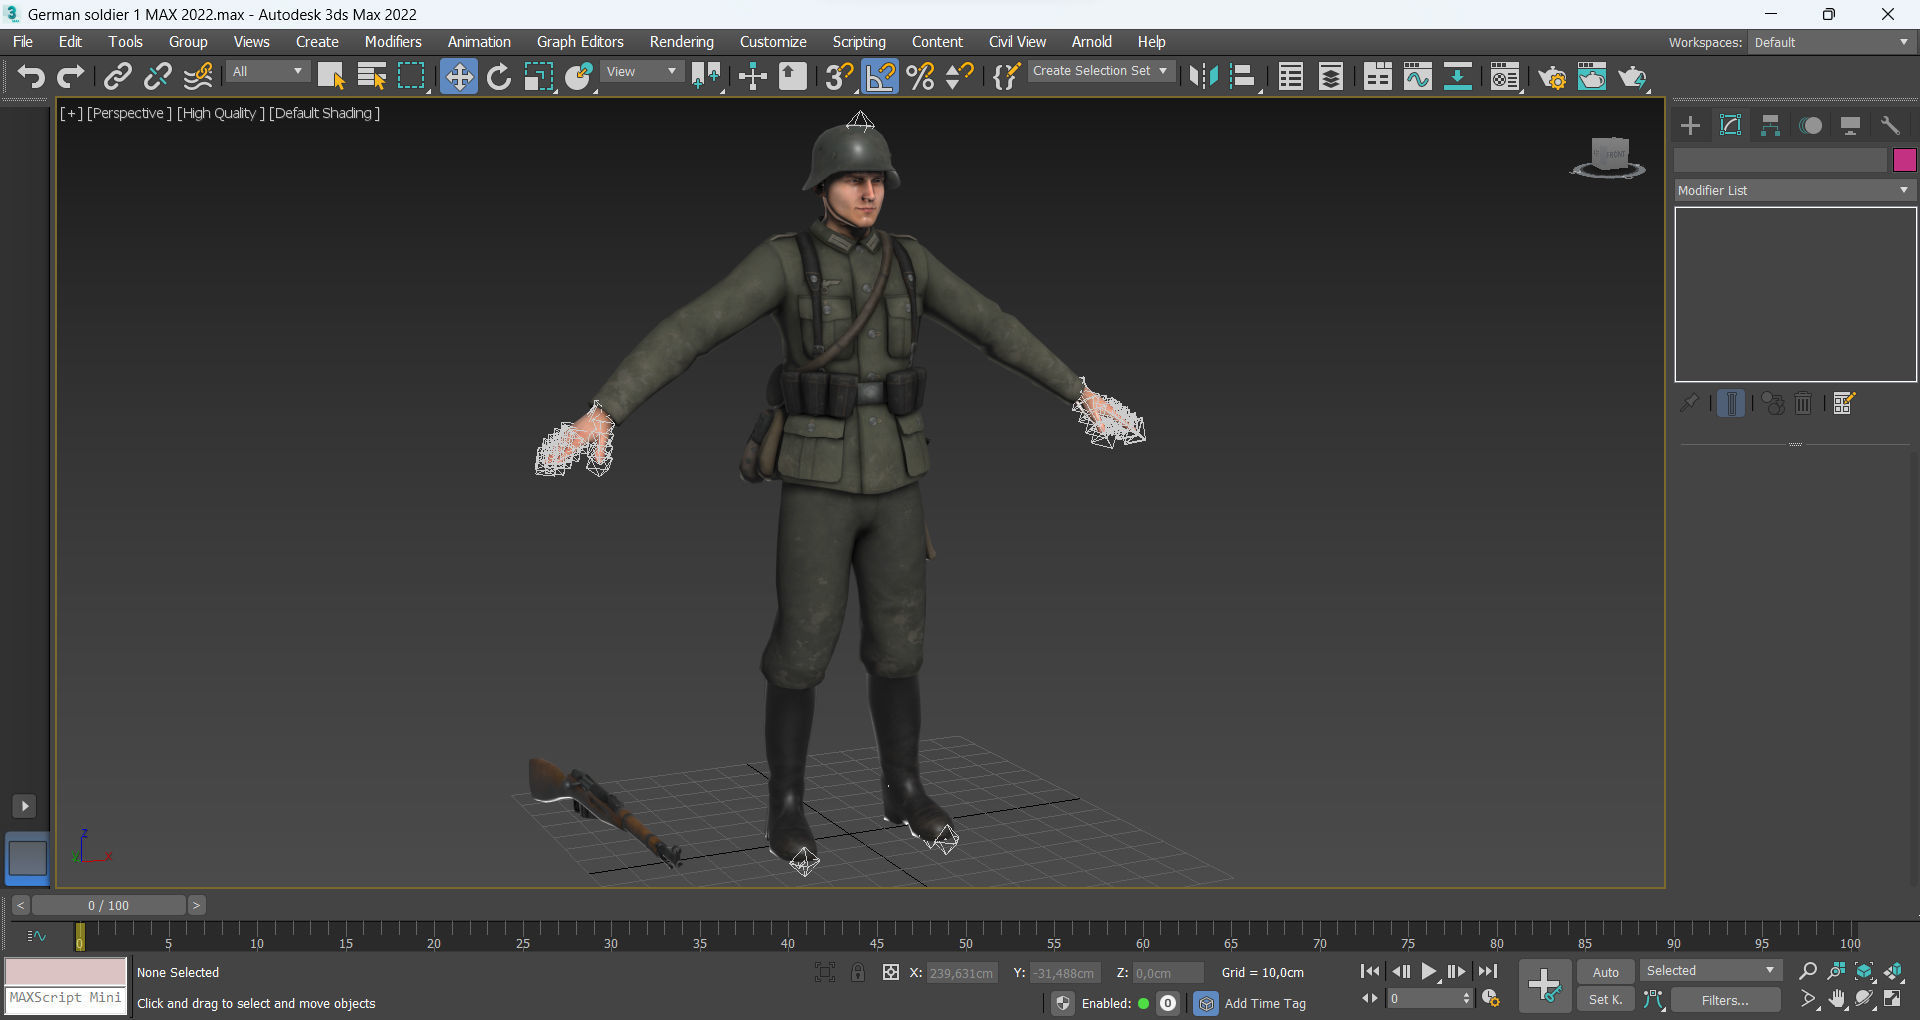
Task: Click the Unlink Selection icon
Action: pyautogui.click(x=158, y=76)
